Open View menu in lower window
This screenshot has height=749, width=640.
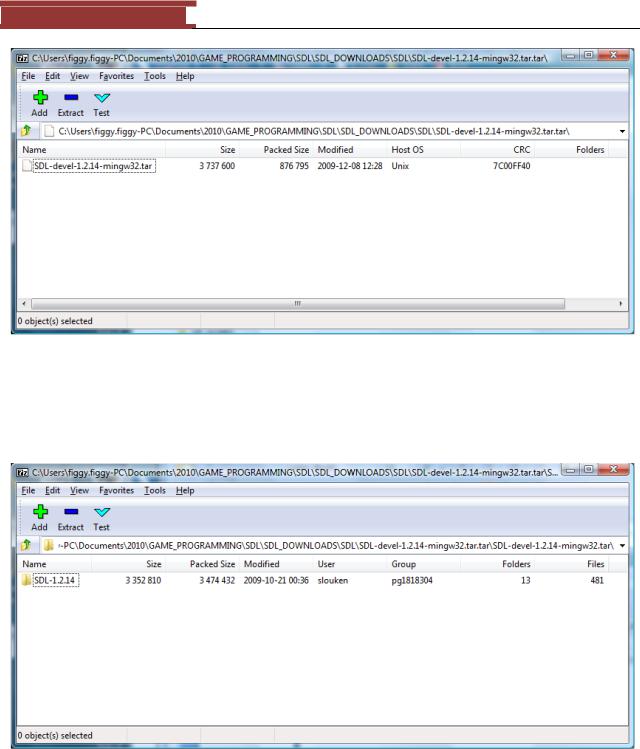[x=79, y=490]
